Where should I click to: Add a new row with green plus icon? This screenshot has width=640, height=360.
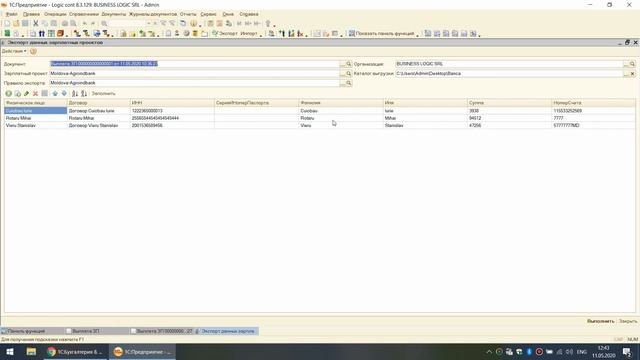pyautogui.click(x=8, y=93)
